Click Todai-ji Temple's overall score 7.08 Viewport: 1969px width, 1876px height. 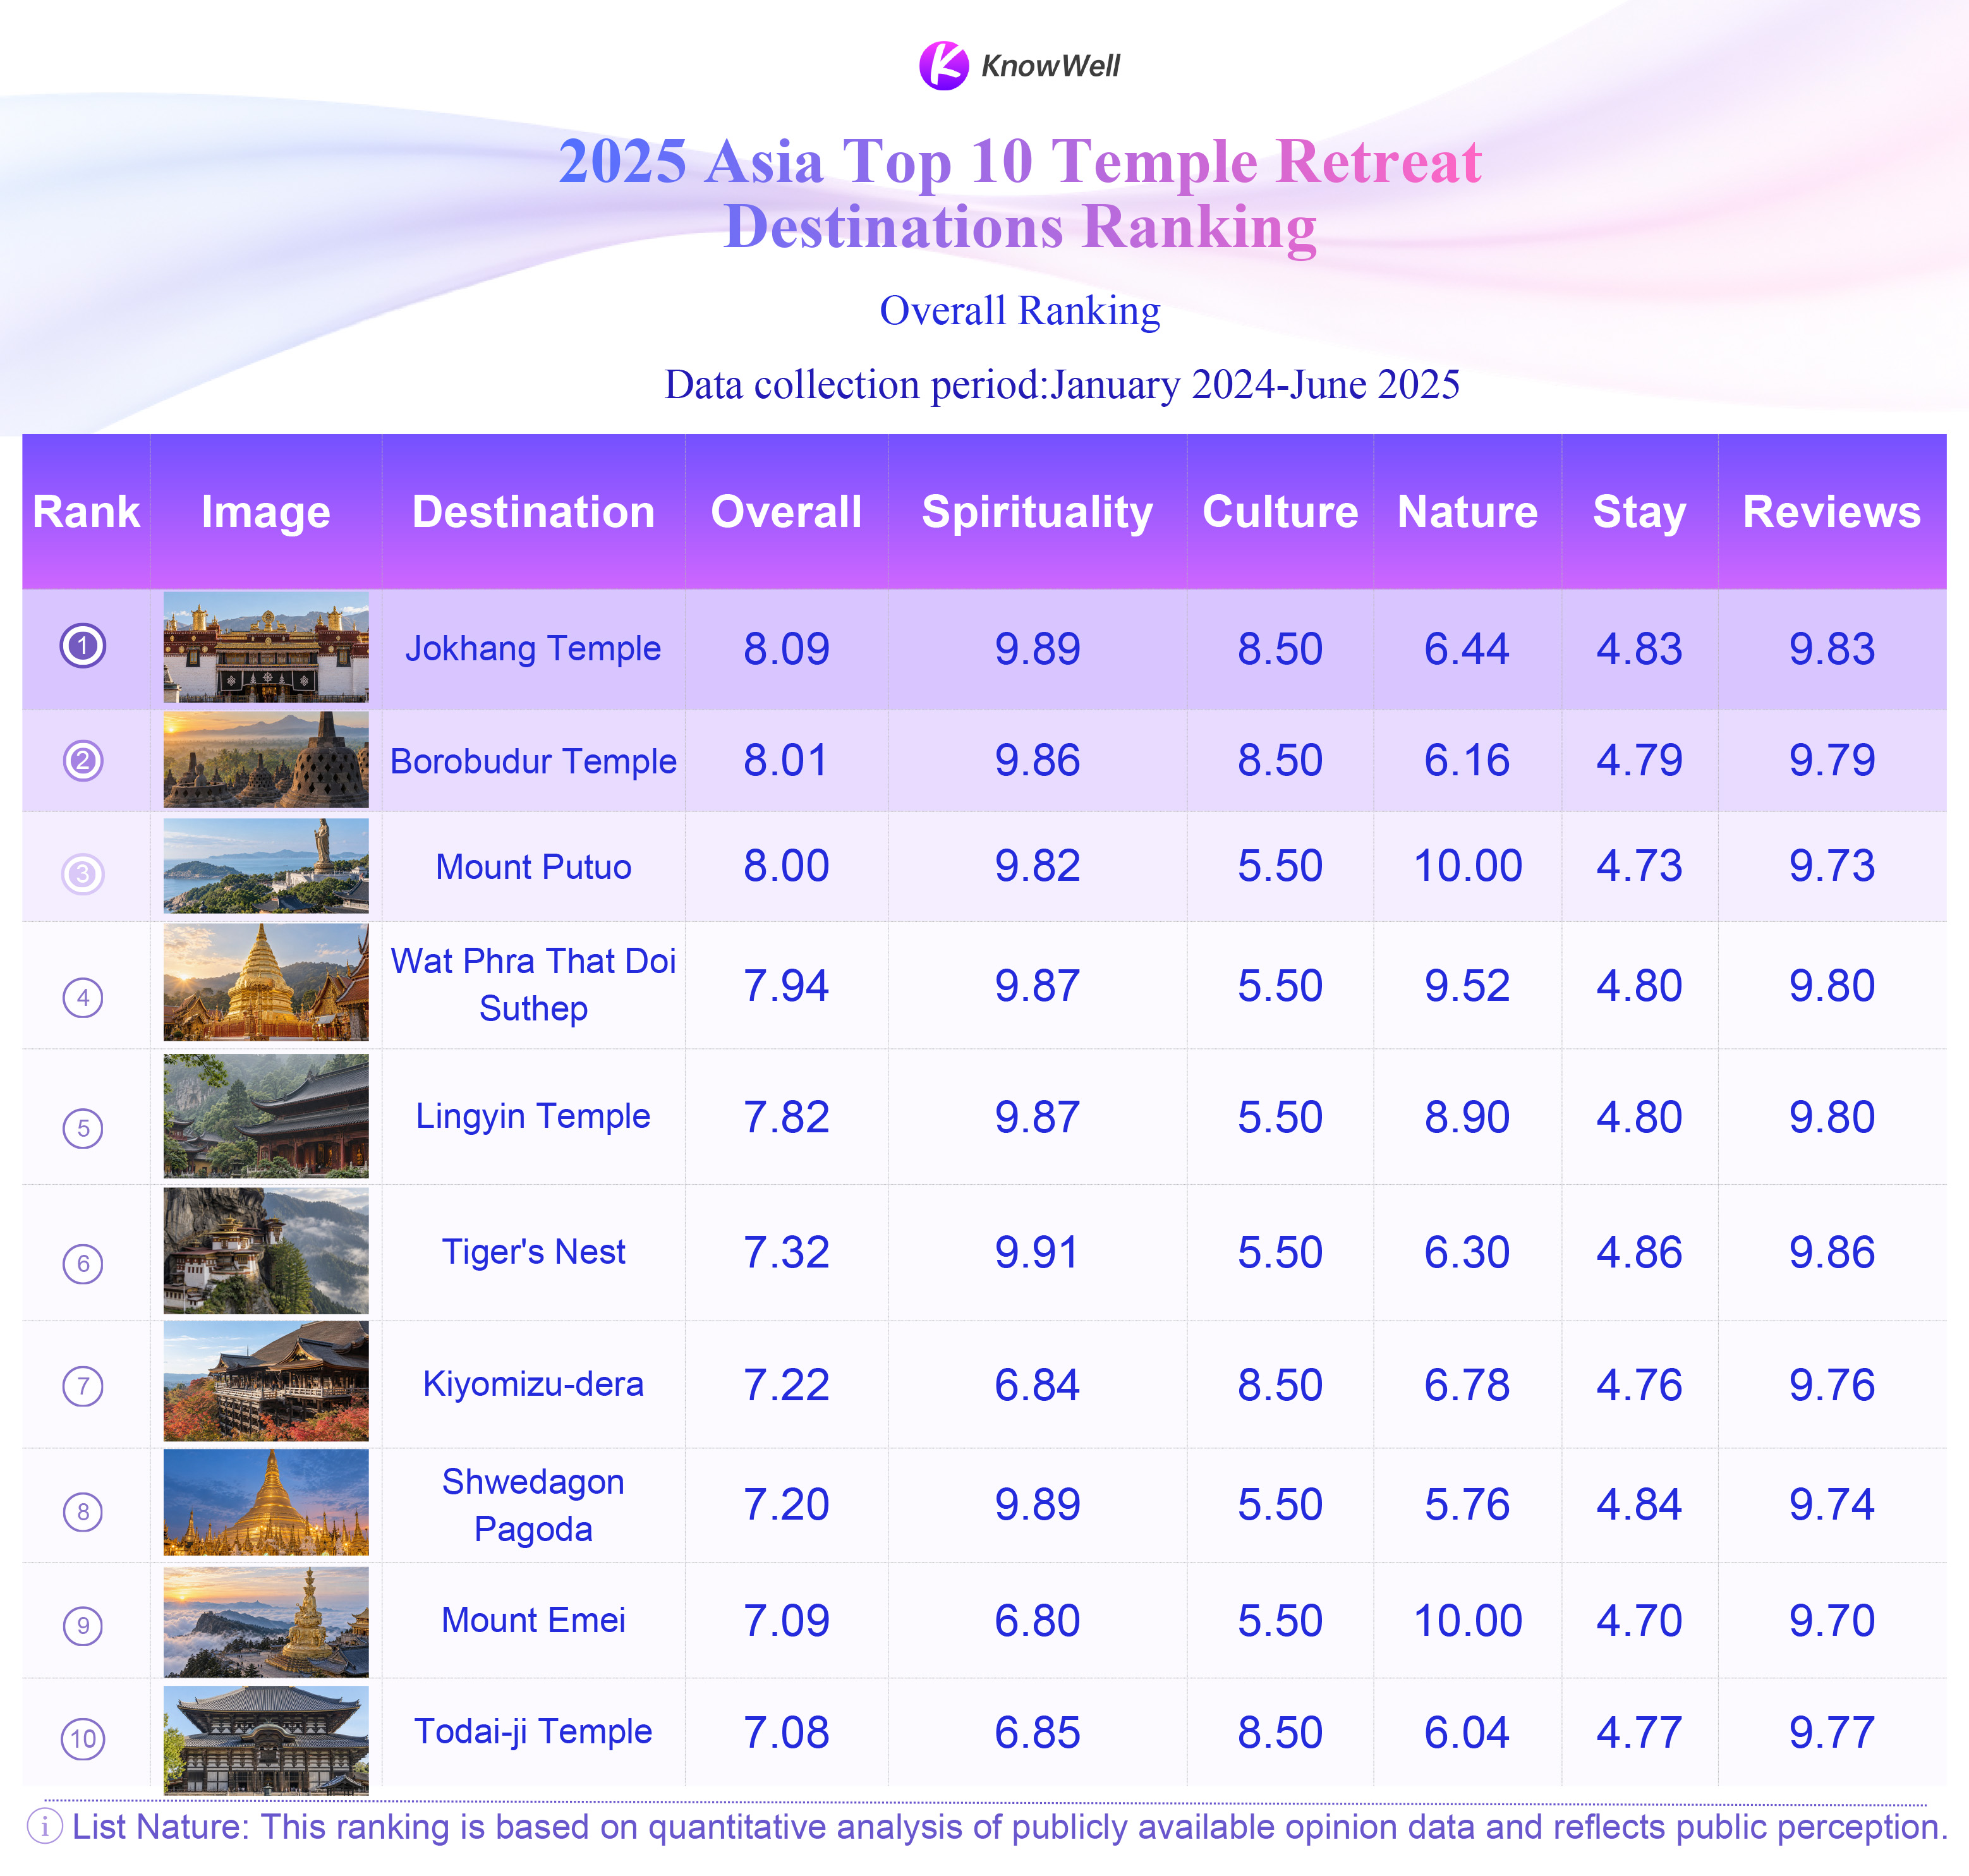[x=786, y=1732]
